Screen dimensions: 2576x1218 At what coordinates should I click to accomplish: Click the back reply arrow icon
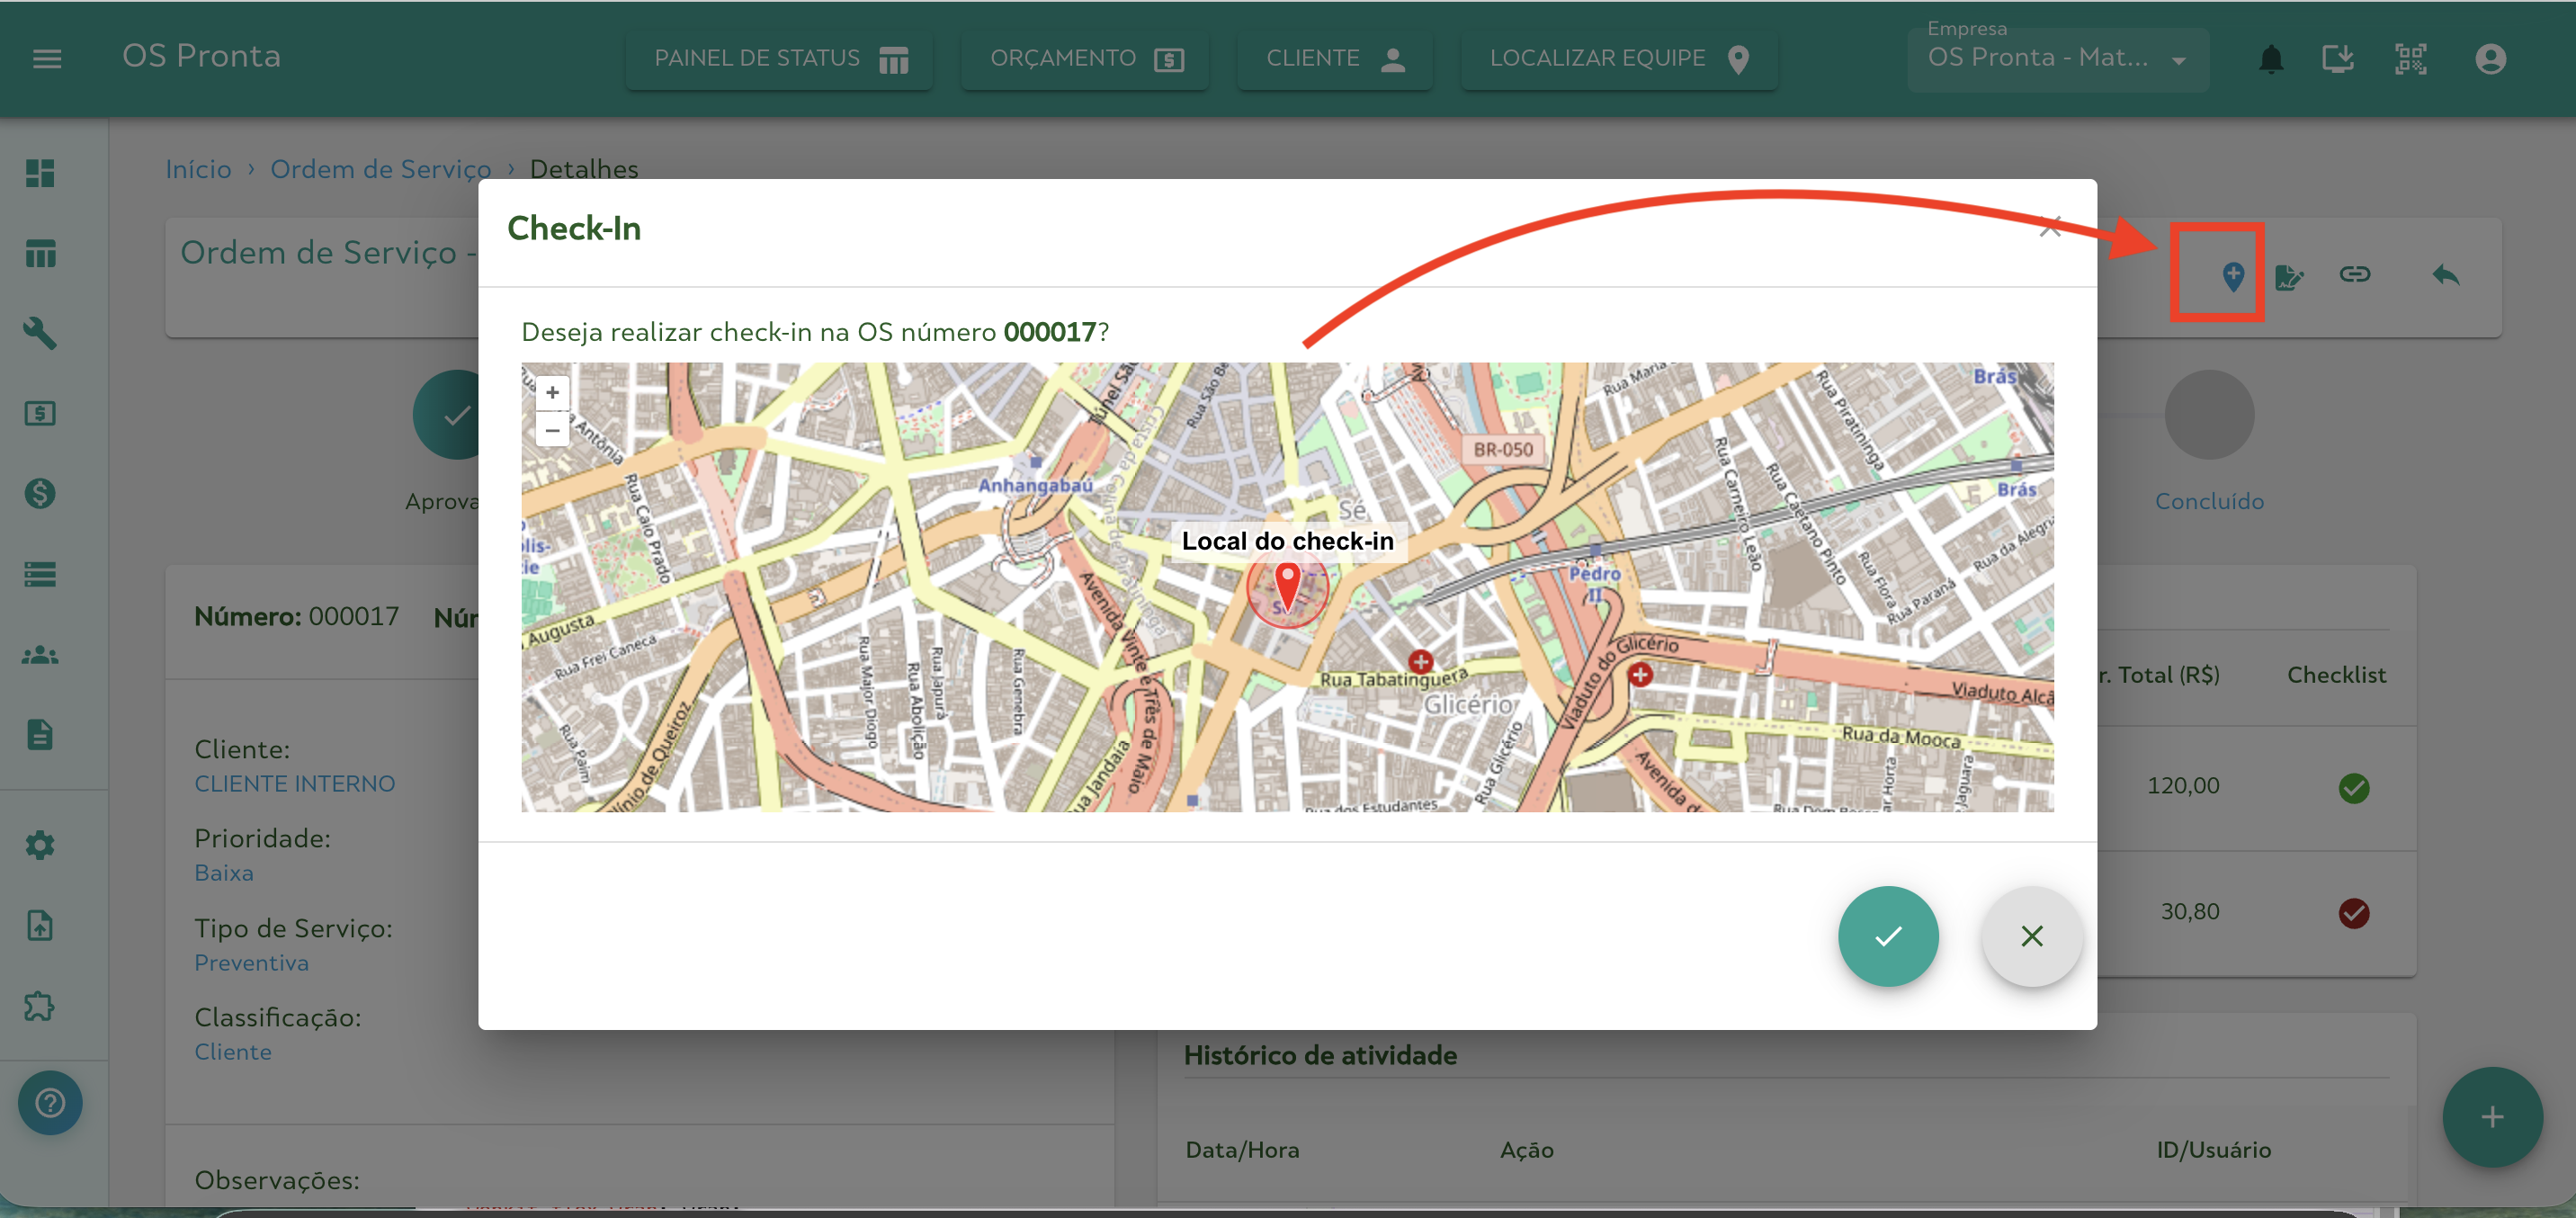tap(2445, 274)
